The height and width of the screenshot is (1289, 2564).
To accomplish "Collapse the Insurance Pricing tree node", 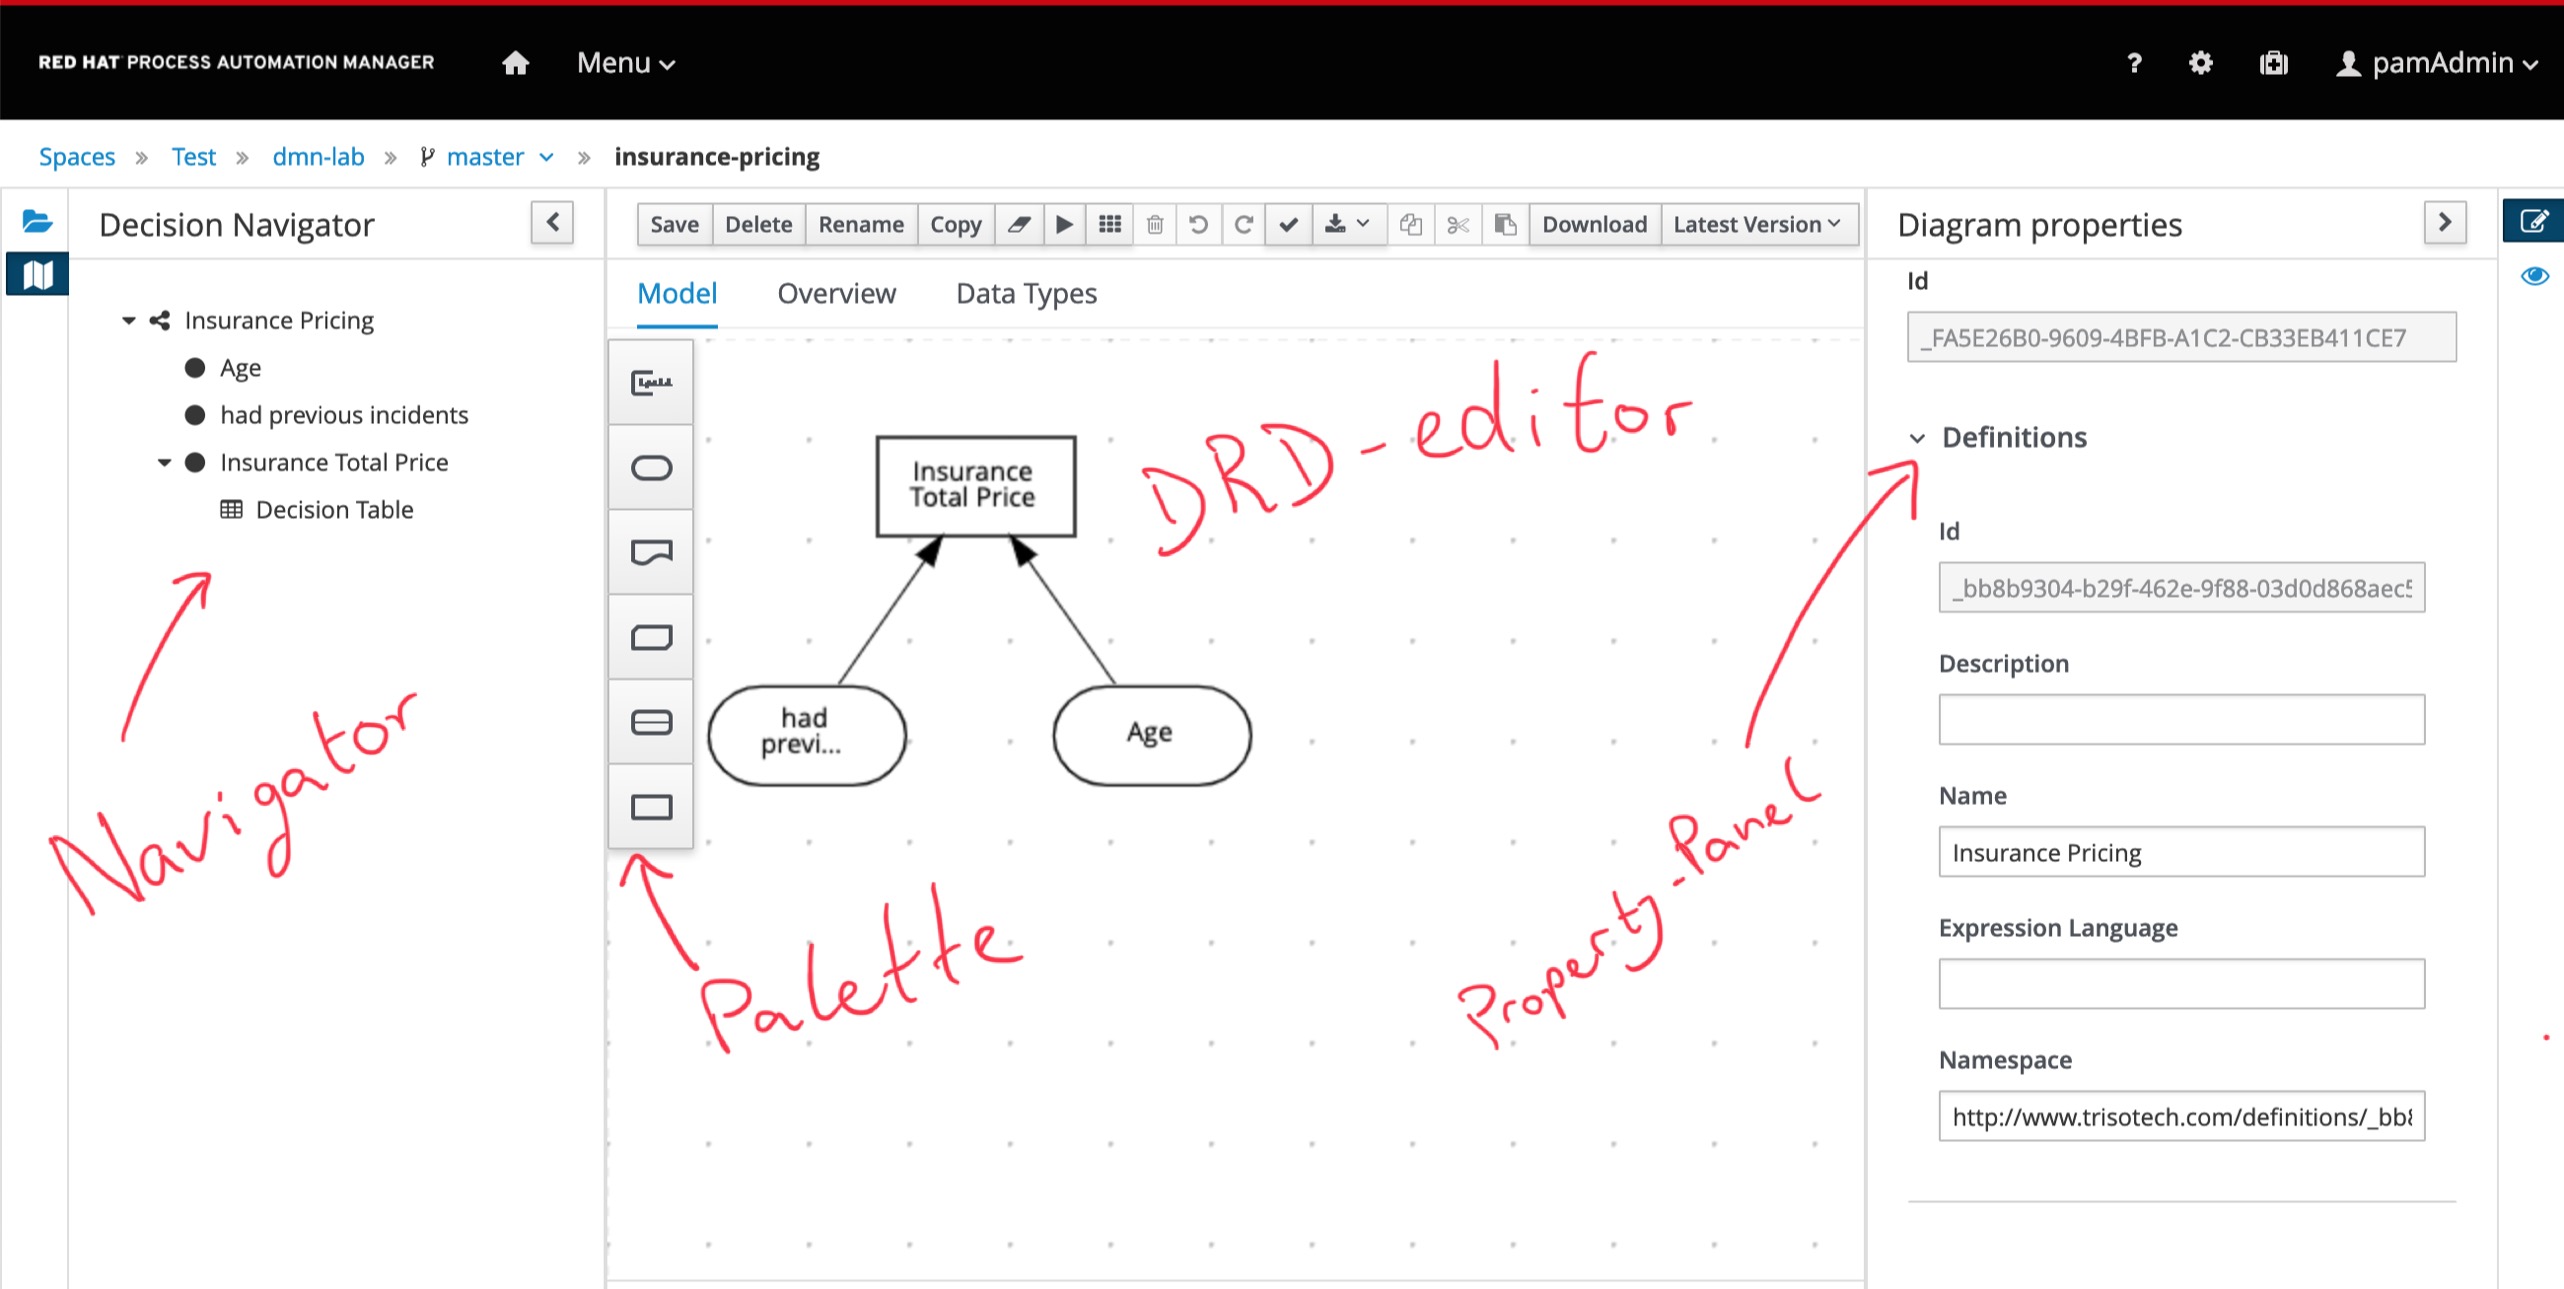I will click(128, 320).
